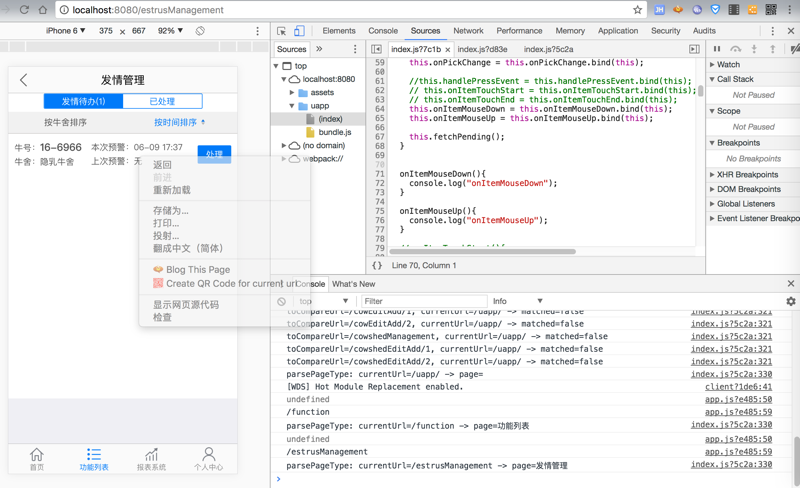
Task: Select the 发情待办(1) segment
Action: 83,101
